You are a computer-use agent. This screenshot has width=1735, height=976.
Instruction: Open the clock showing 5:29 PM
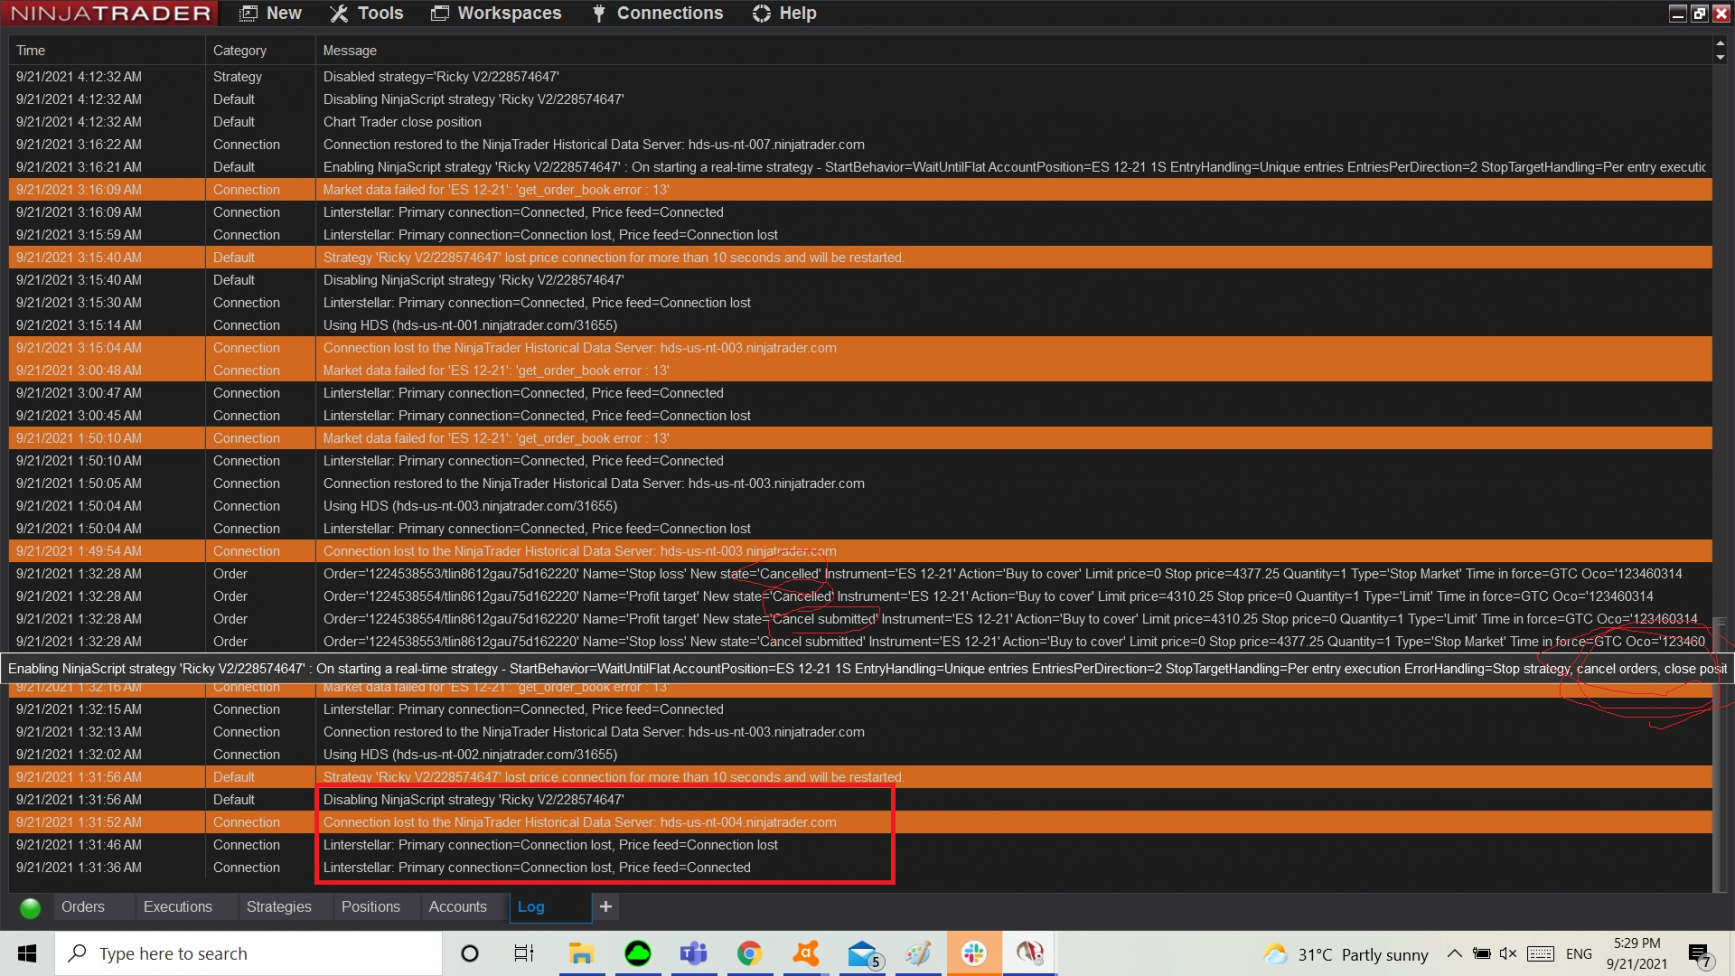(1637, 954)
